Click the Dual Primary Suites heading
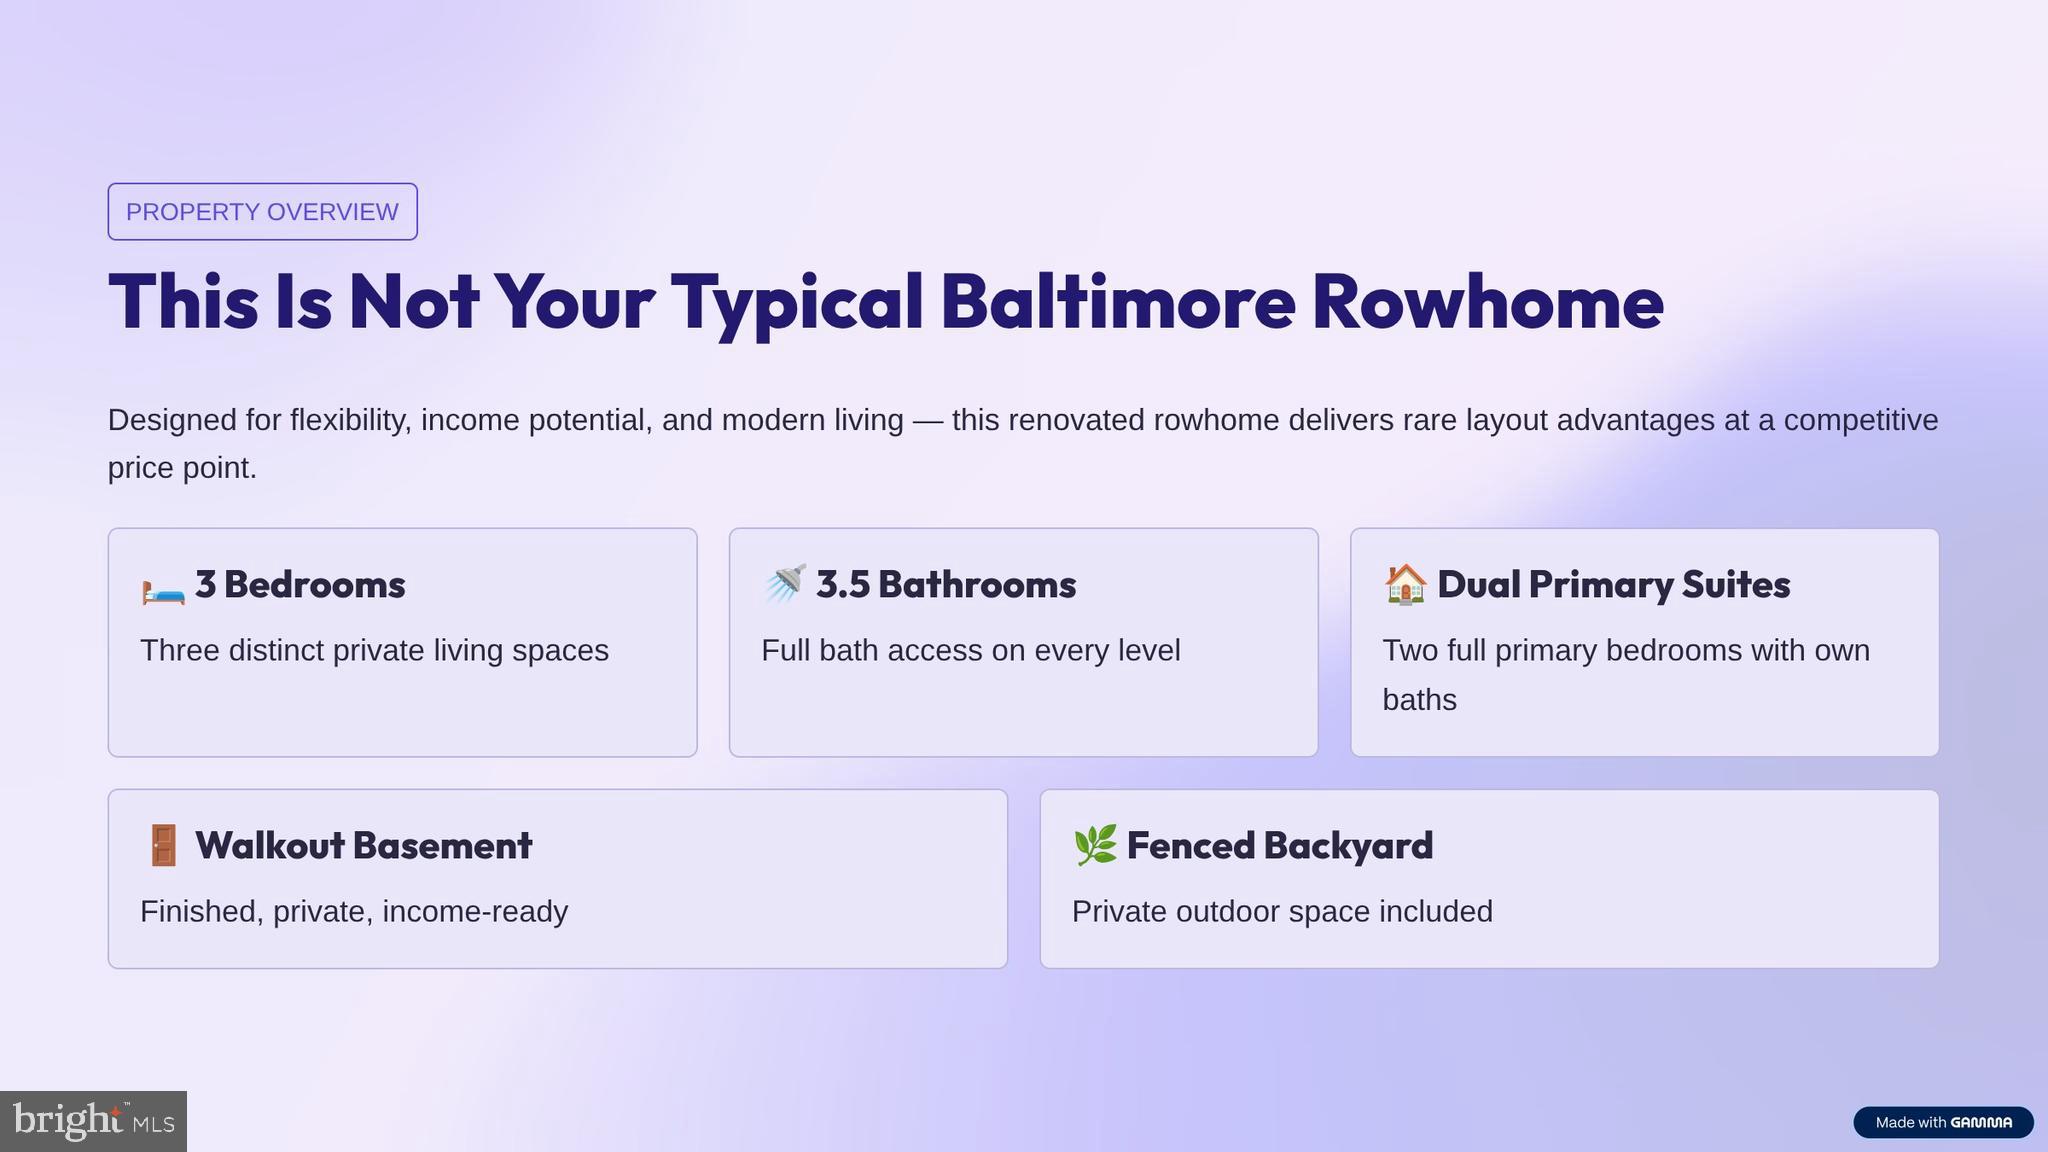 click(1613, 585)
